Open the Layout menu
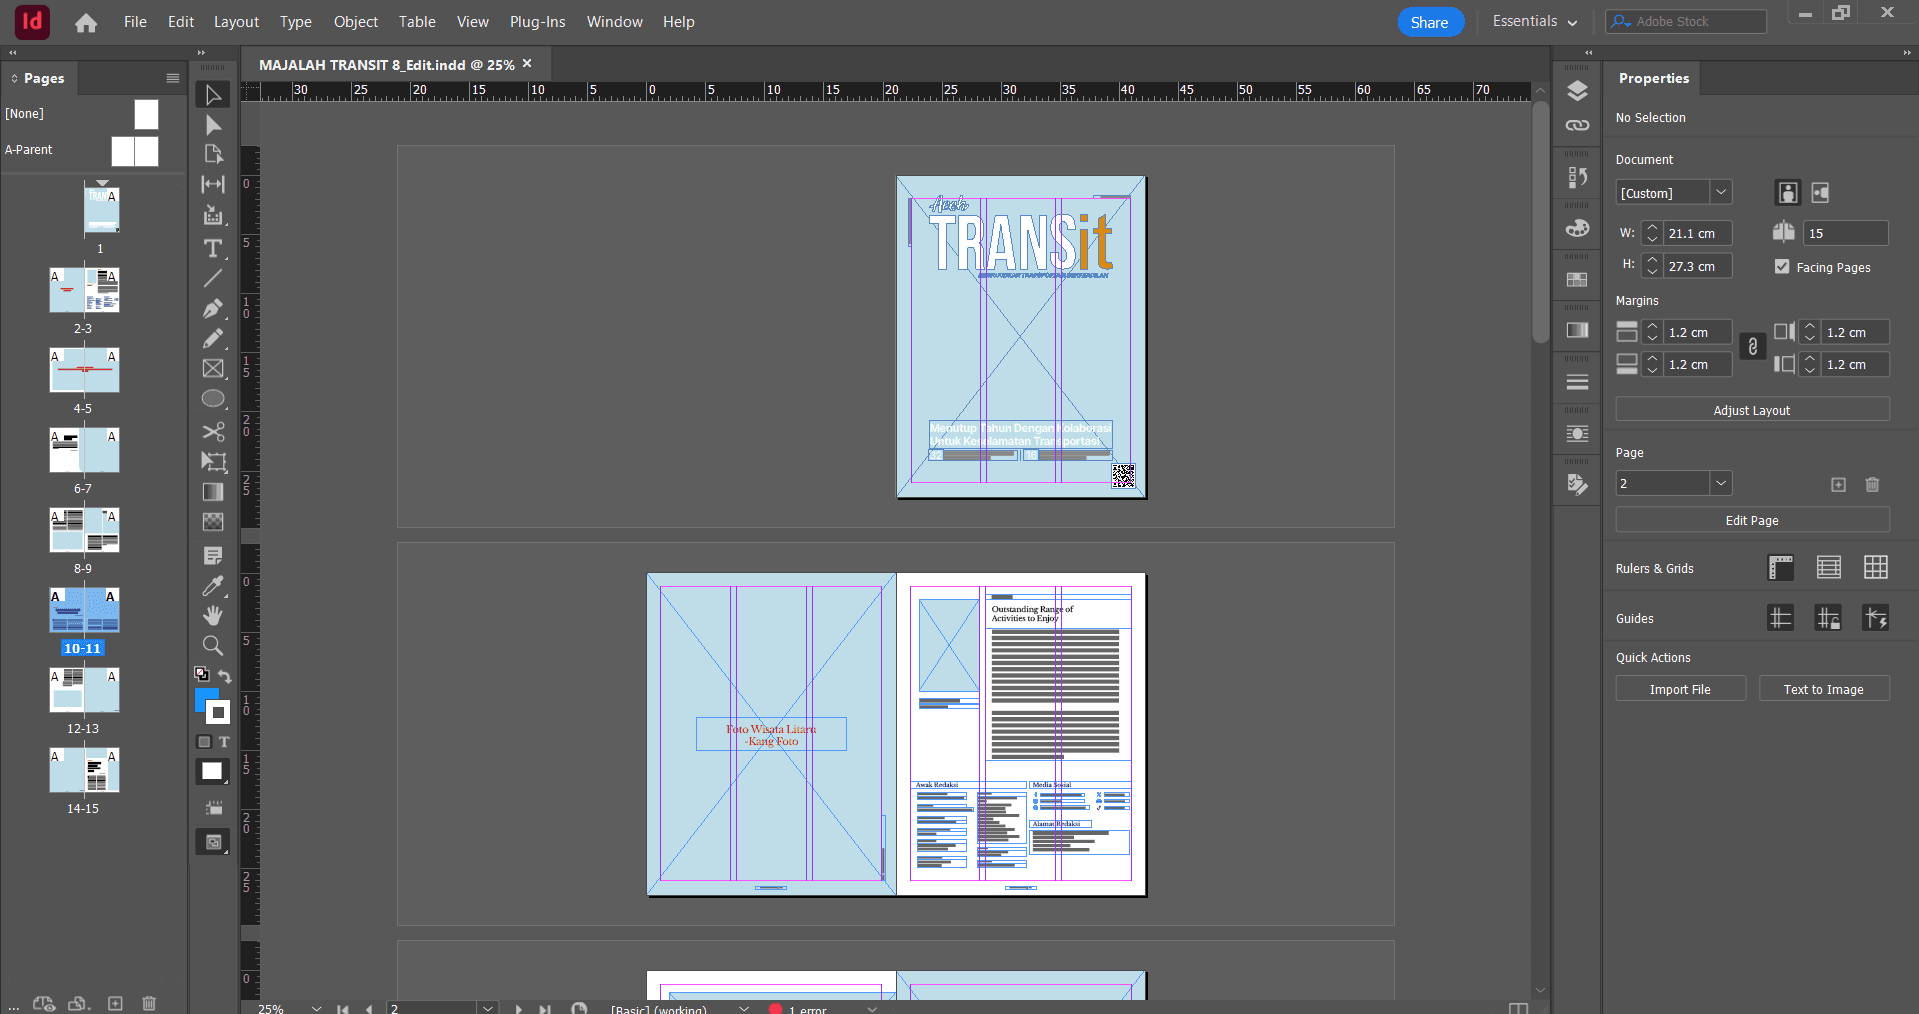The image size is (1919, 1014). [x=236, y=22]
